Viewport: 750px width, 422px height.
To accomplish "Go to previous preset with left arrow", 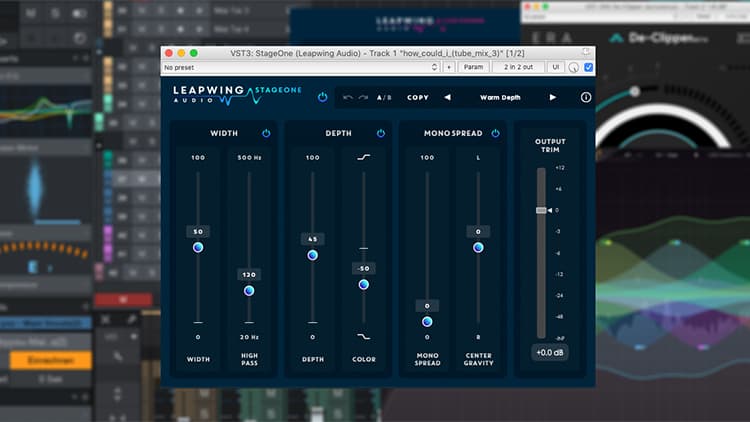I will (x=447, y=97).
